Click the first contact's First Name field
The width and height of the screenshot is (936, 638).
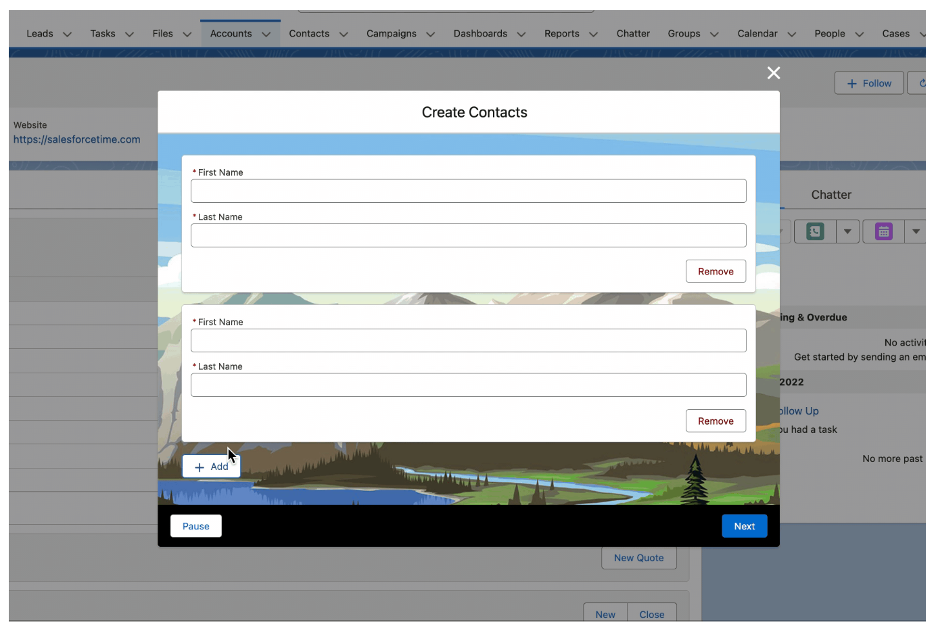point(468,191)
